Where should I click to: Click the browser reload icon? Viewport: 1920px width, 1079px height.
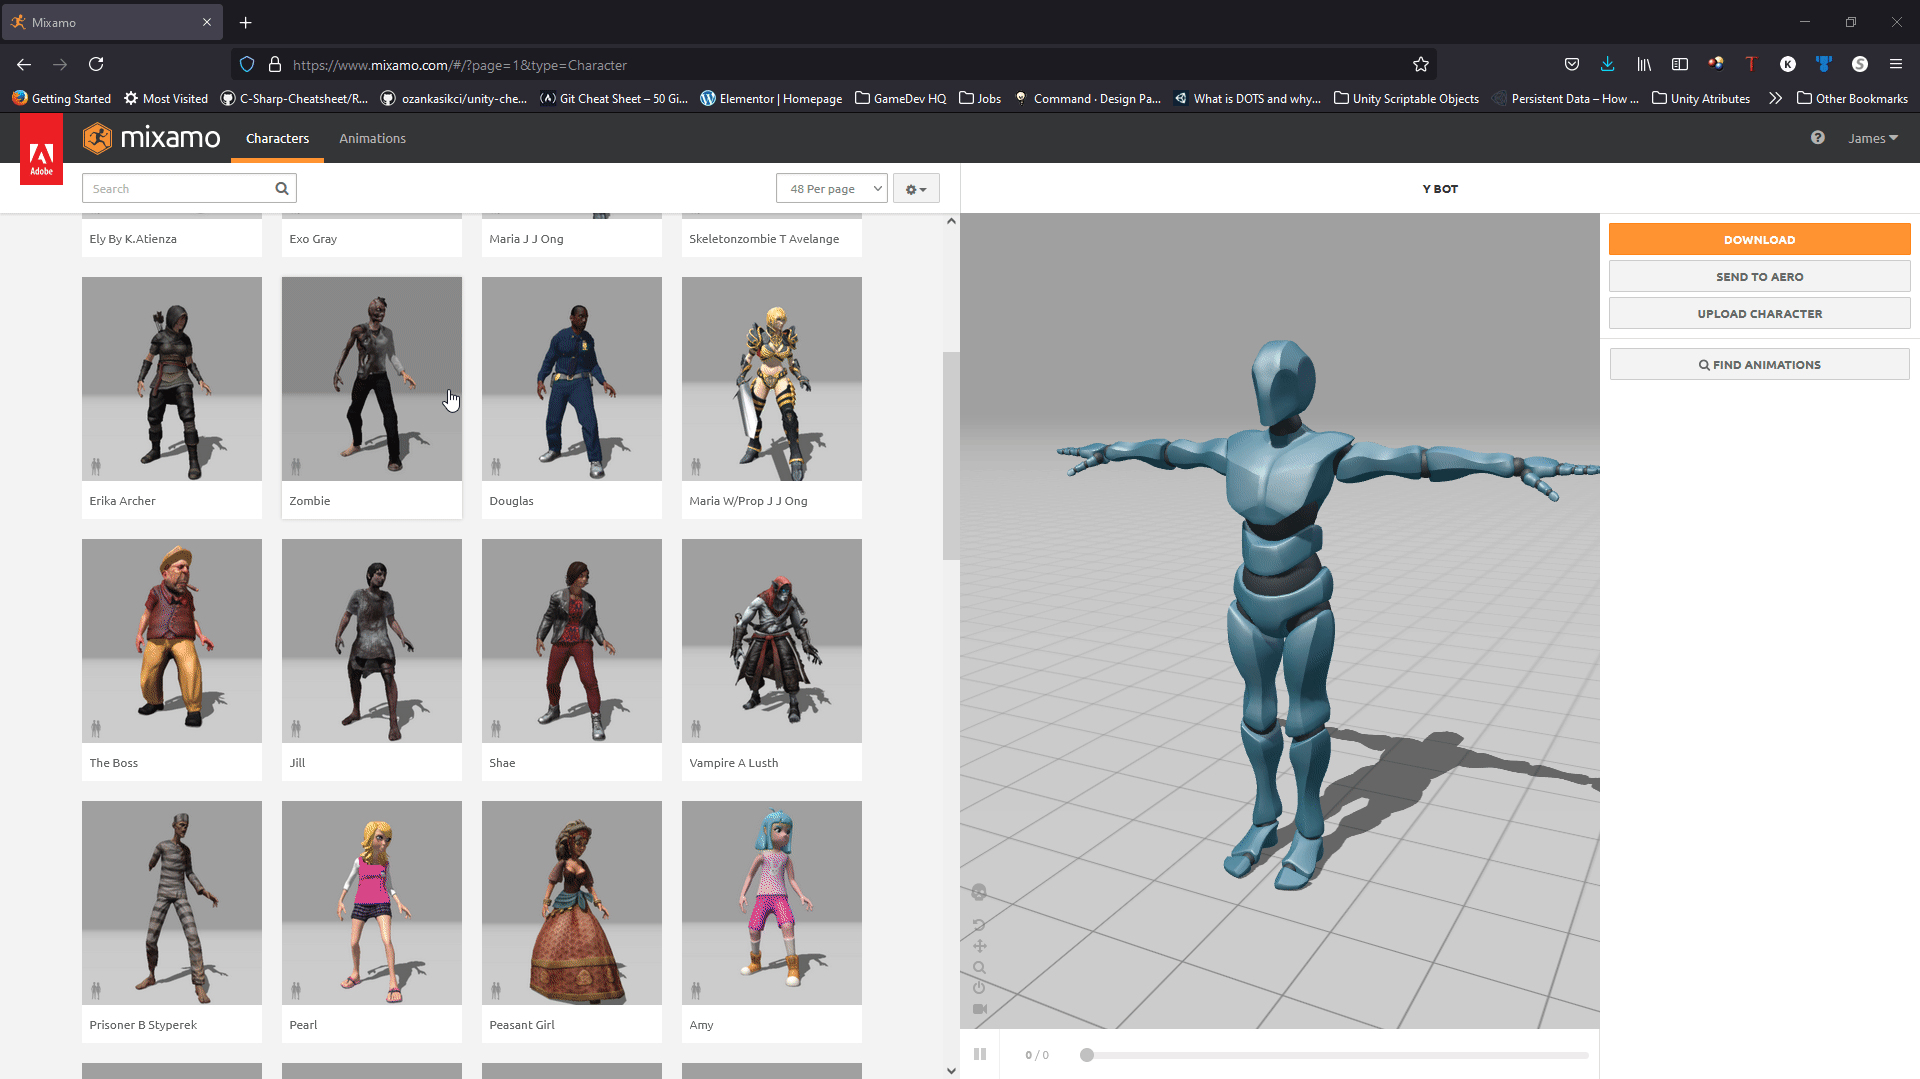(x=96, y=64)
